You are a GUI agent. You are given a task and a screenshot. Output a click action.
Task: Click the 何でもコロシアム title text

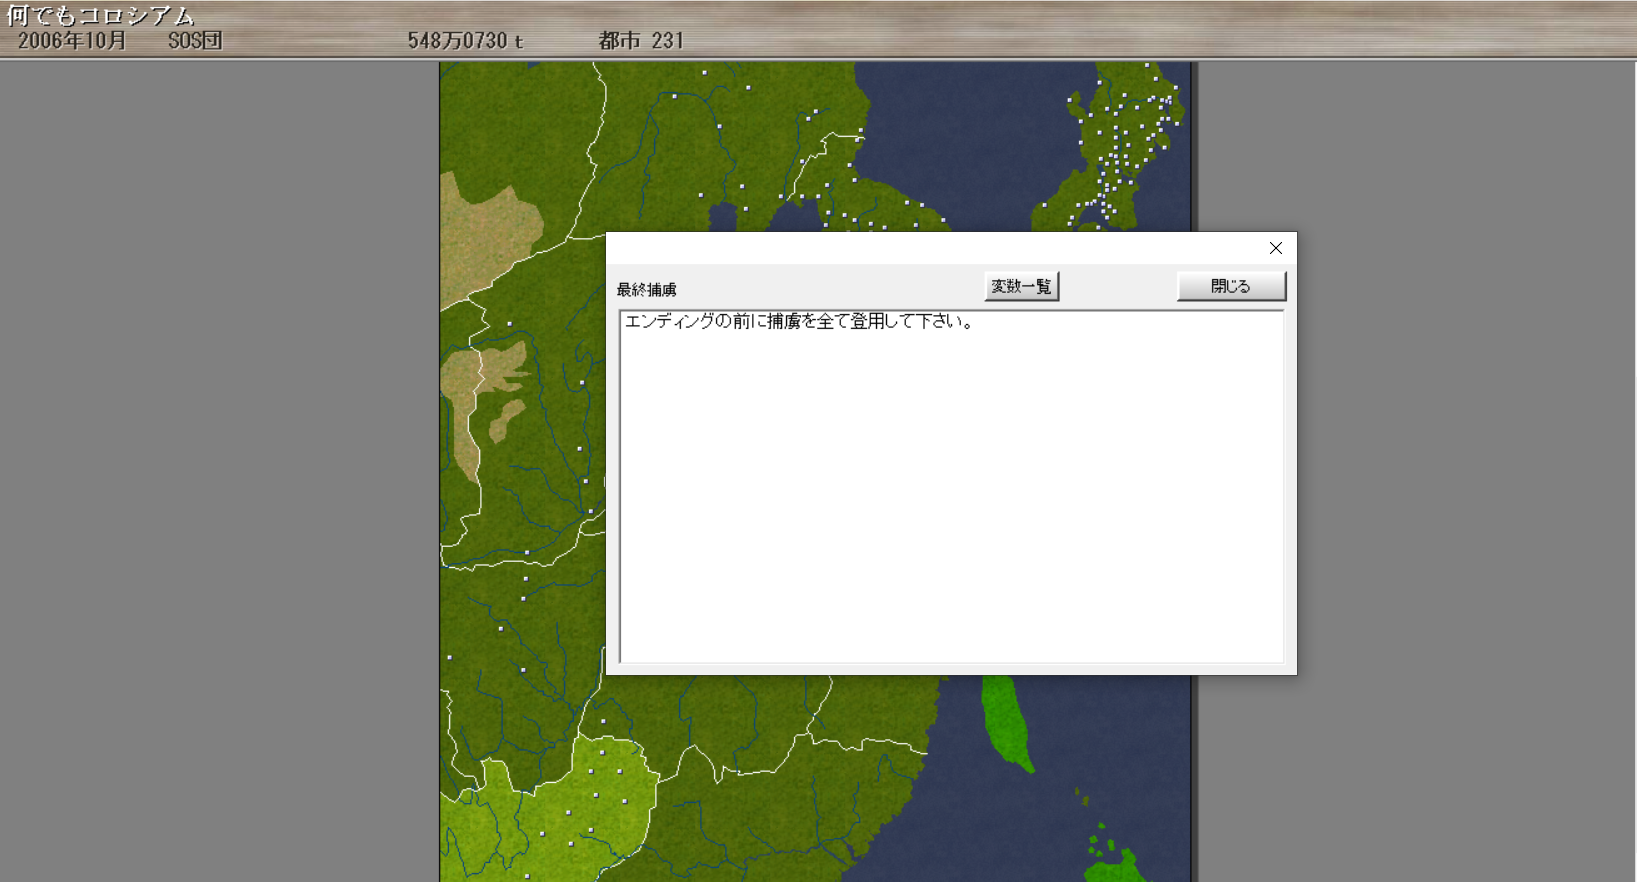click(x=100, y=15)
